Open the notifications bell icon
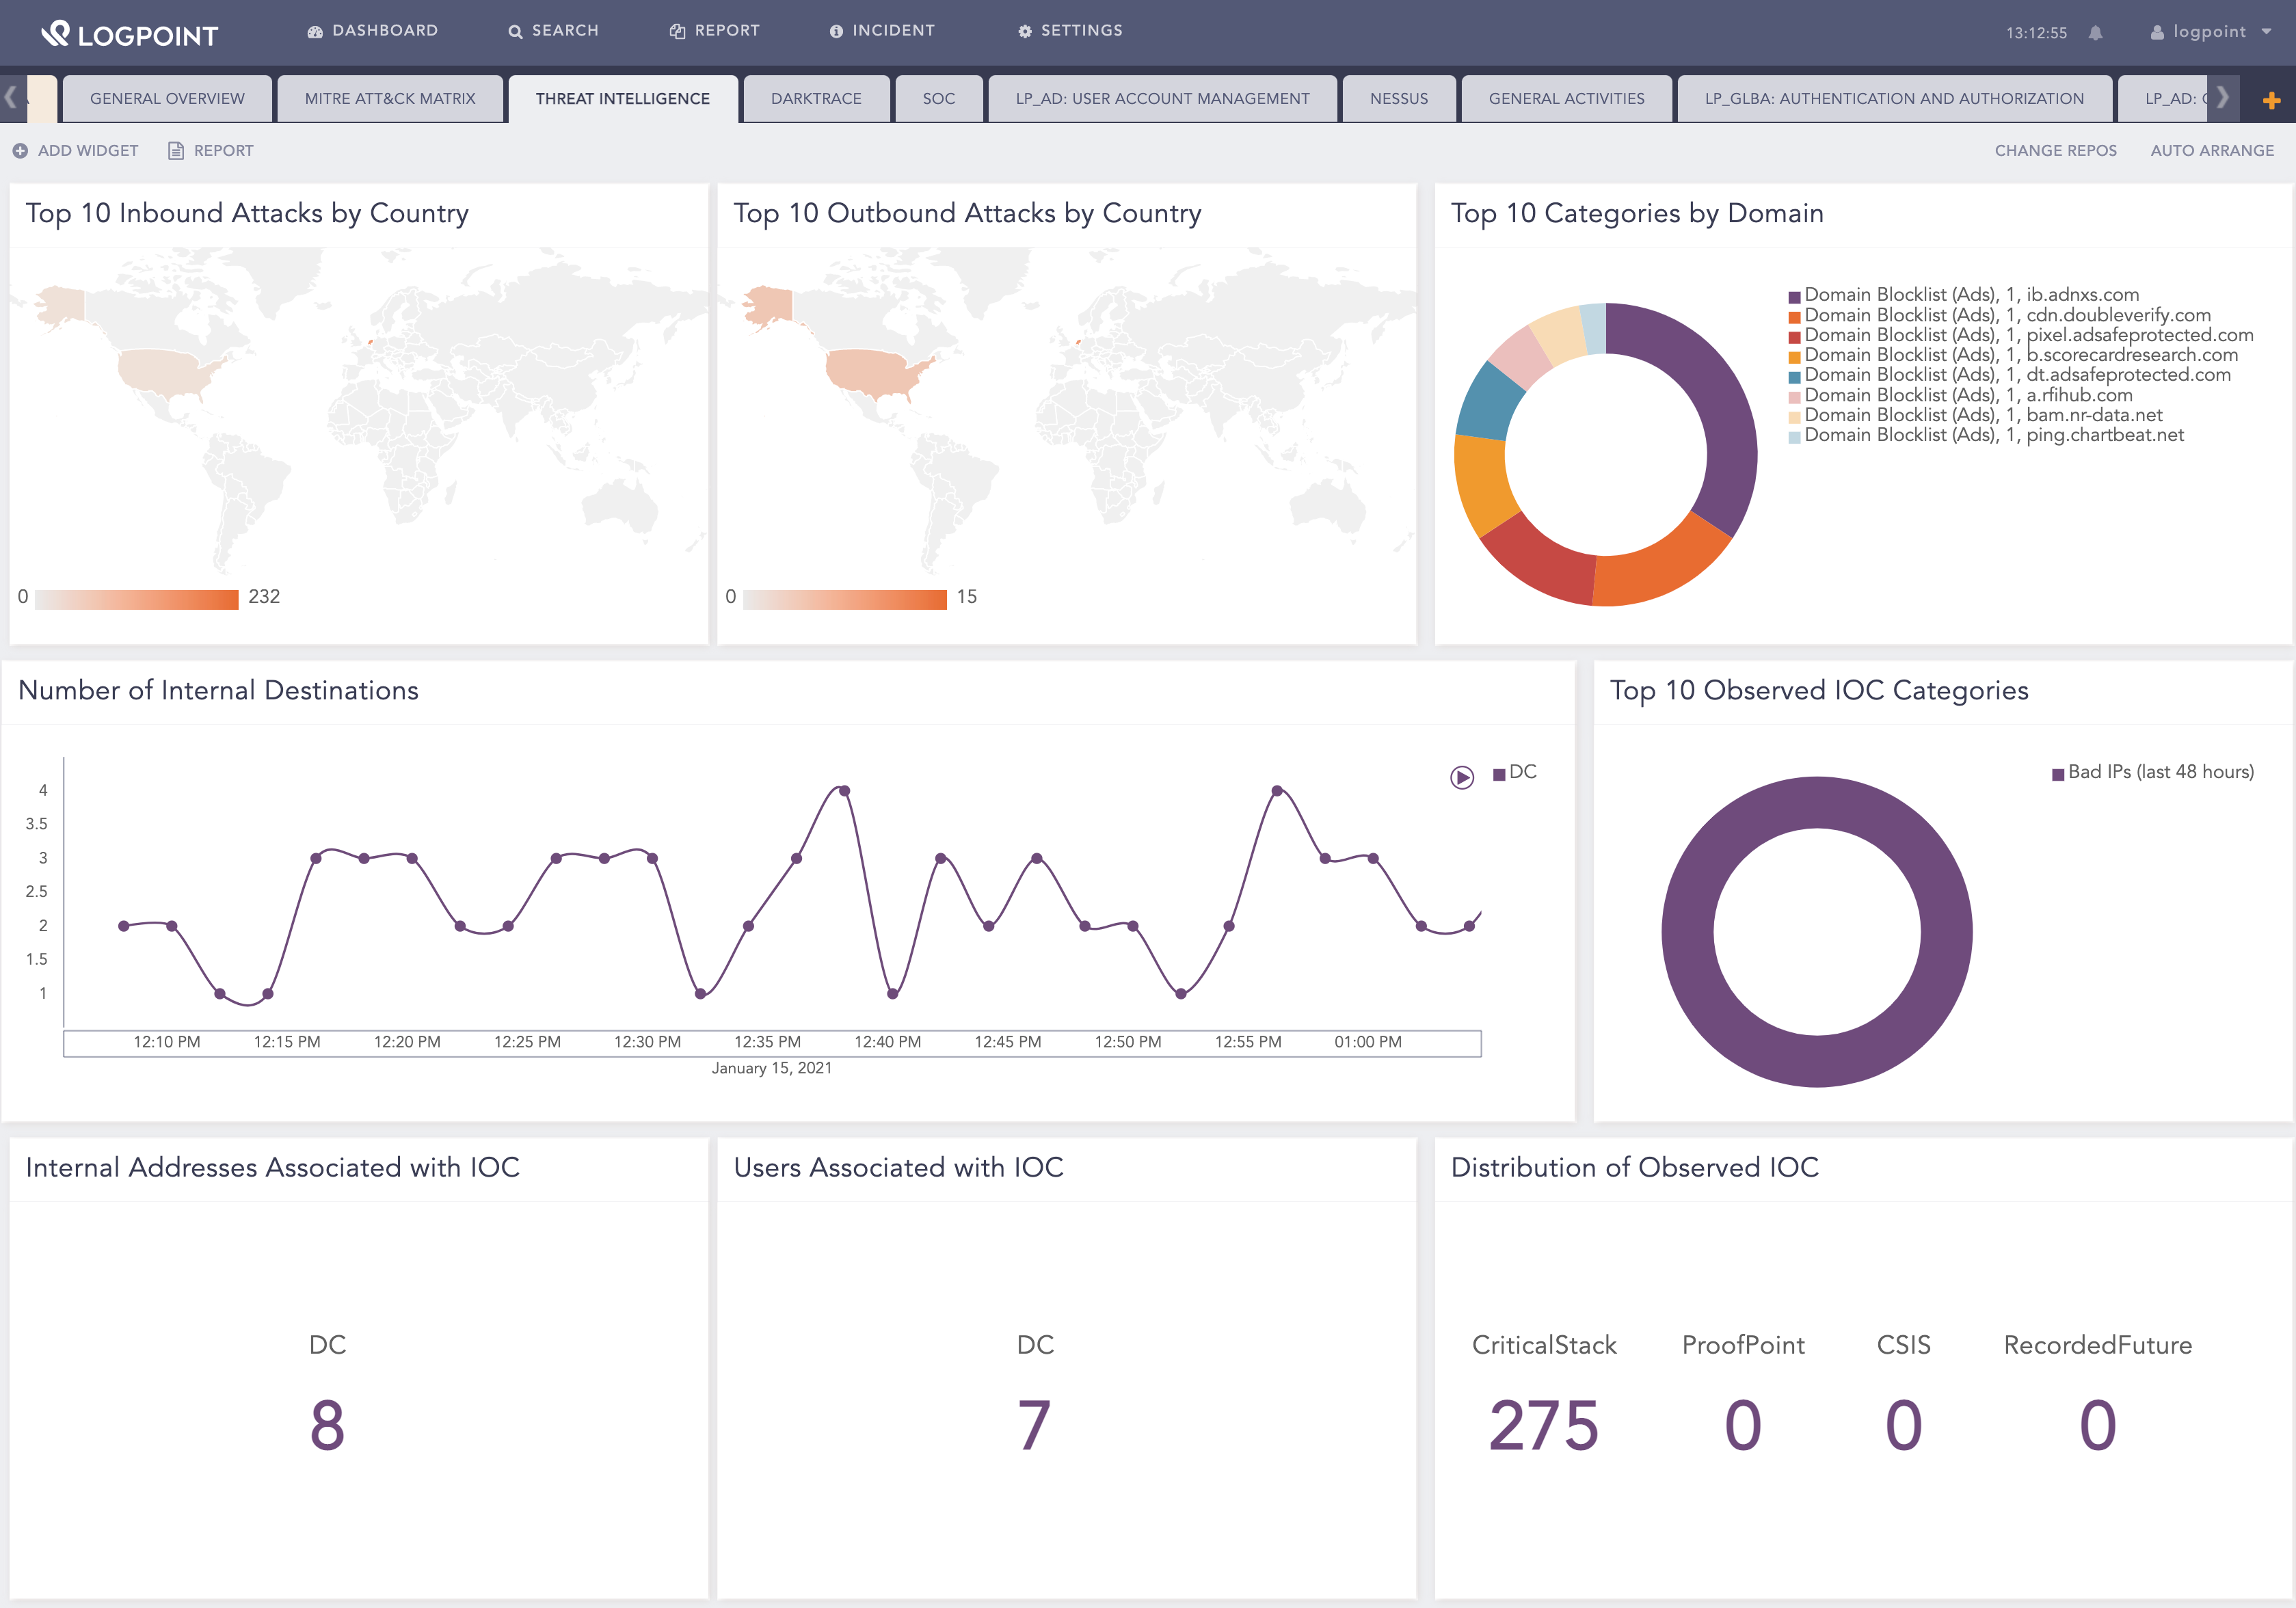The width and height of the screenshot is (2296, 1608). (x=2095, y=33)
